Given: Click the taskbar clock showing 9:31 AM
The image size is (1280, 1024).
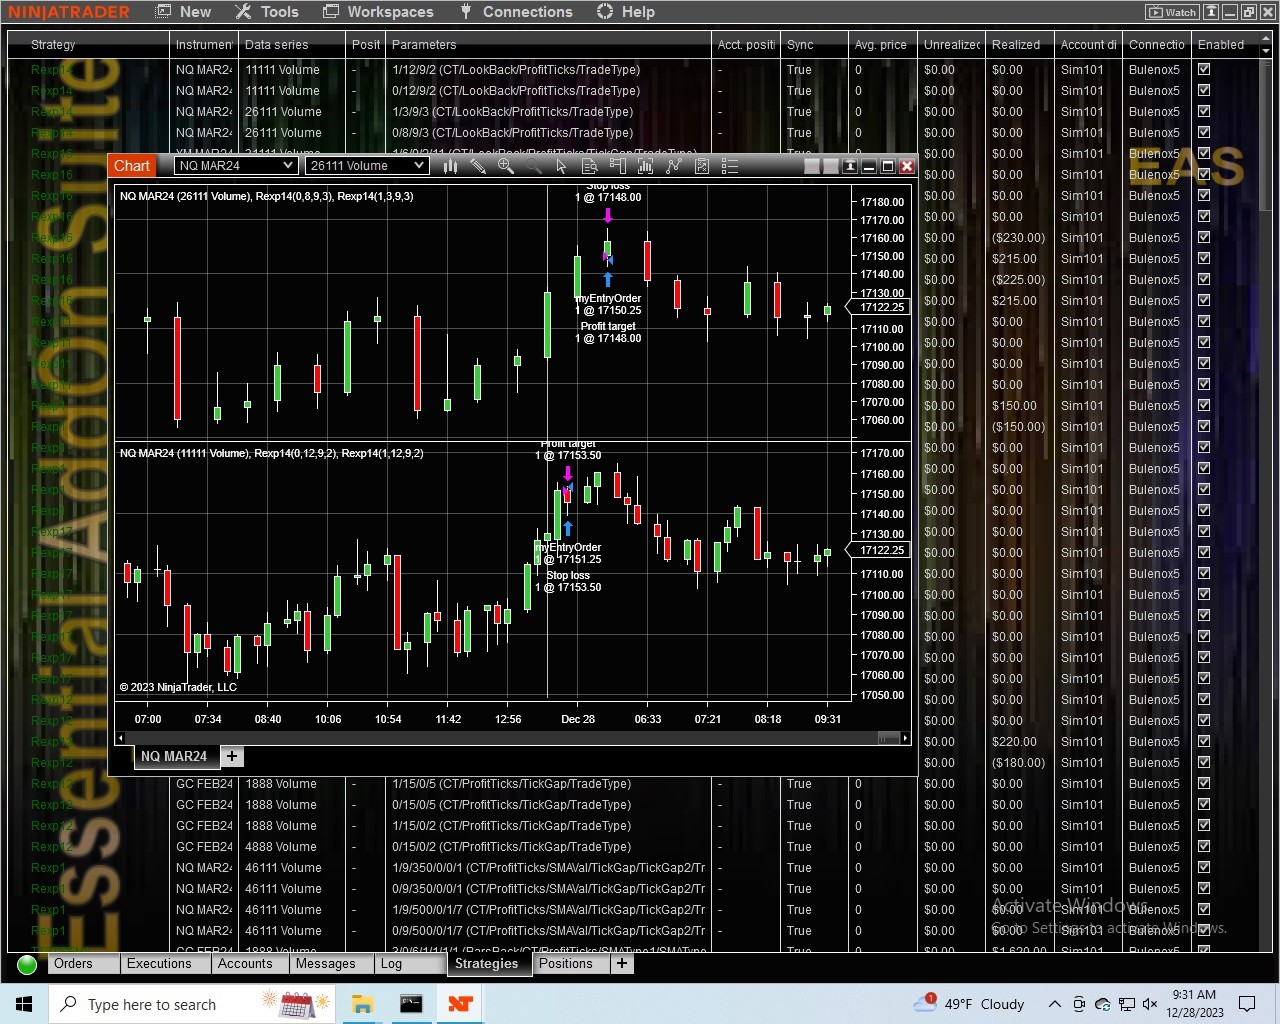Looking at the screenshot, I should [1195, 1003].
